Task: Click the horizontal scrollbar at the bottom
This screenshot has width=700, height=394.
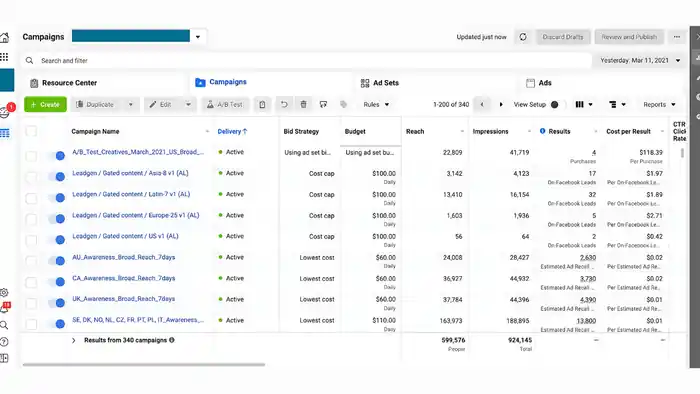Action: [144, 365]
